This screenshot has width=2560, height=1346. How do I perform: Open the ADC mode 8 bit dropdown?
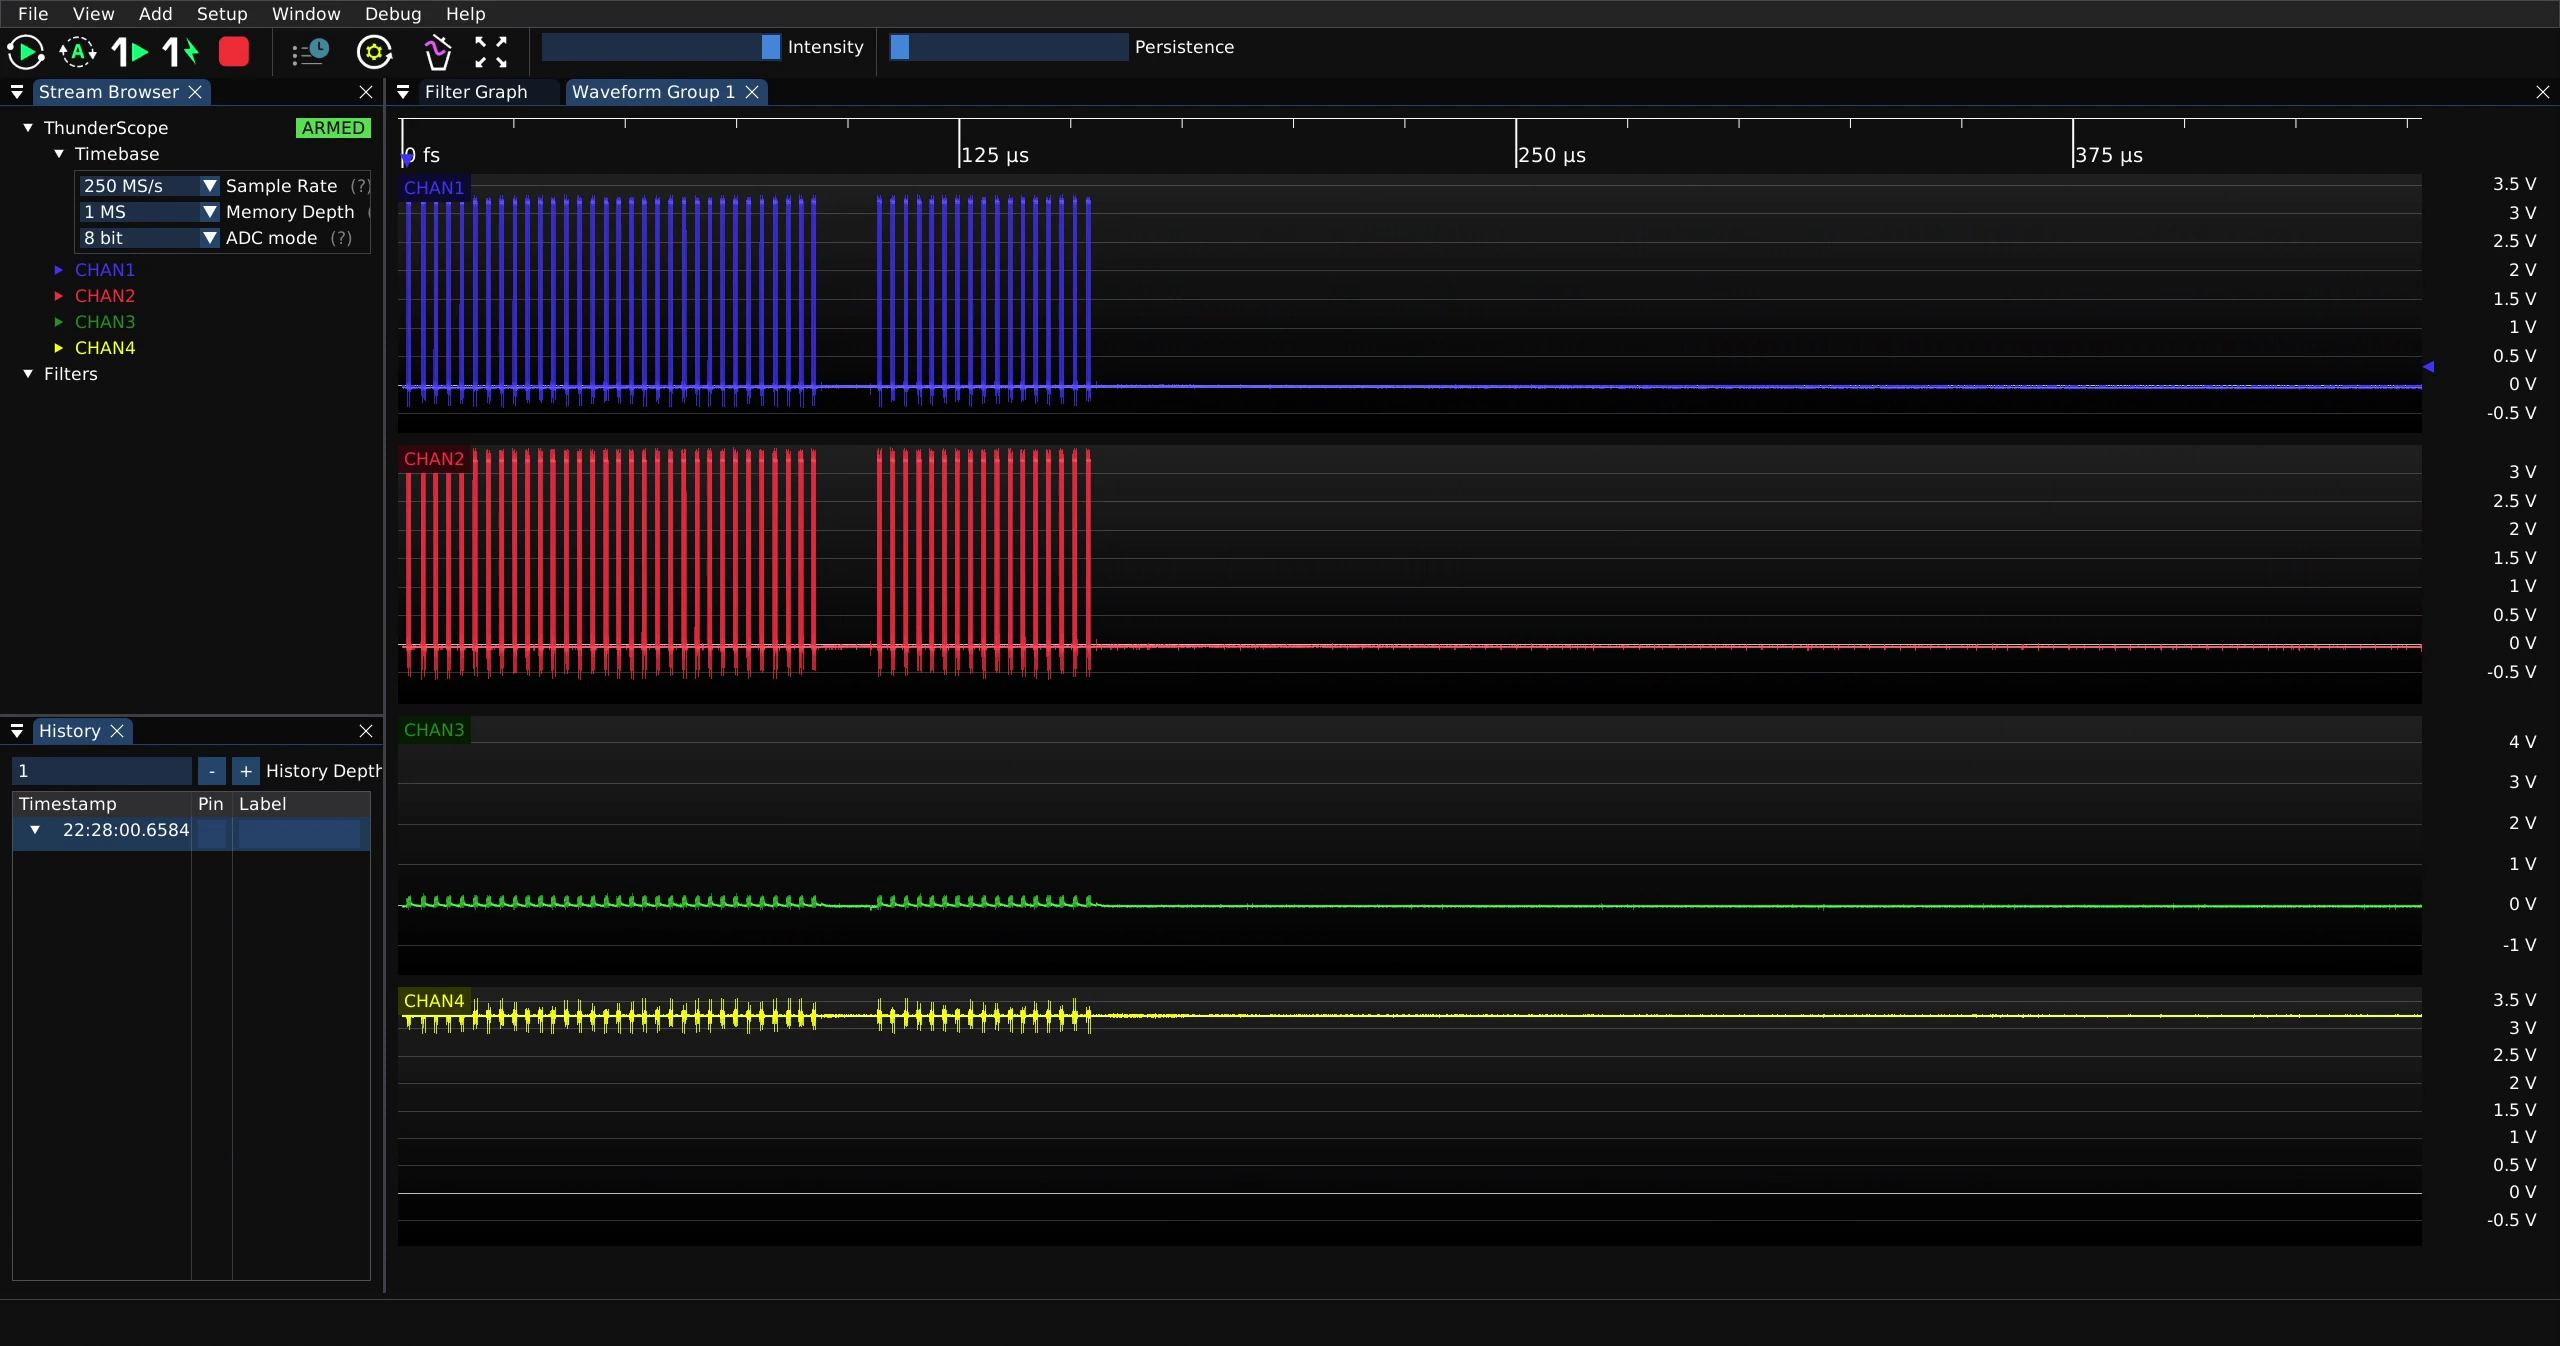pos(149,238)
